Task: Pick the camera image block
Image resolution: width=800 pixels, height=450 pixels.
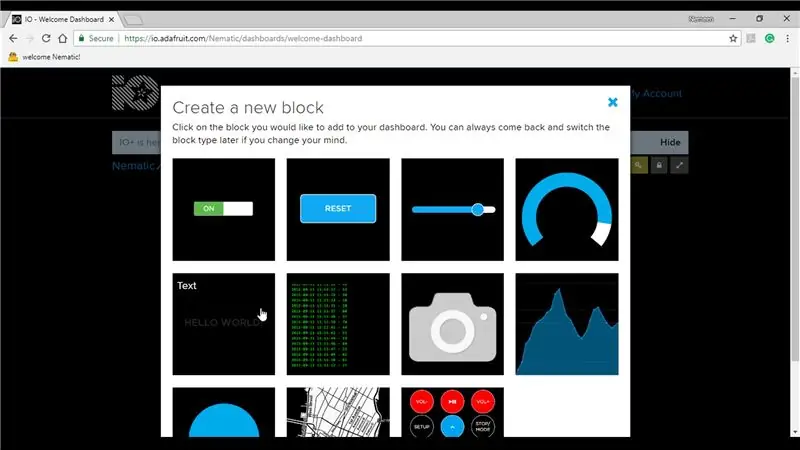Action: (x=453, y=324)
